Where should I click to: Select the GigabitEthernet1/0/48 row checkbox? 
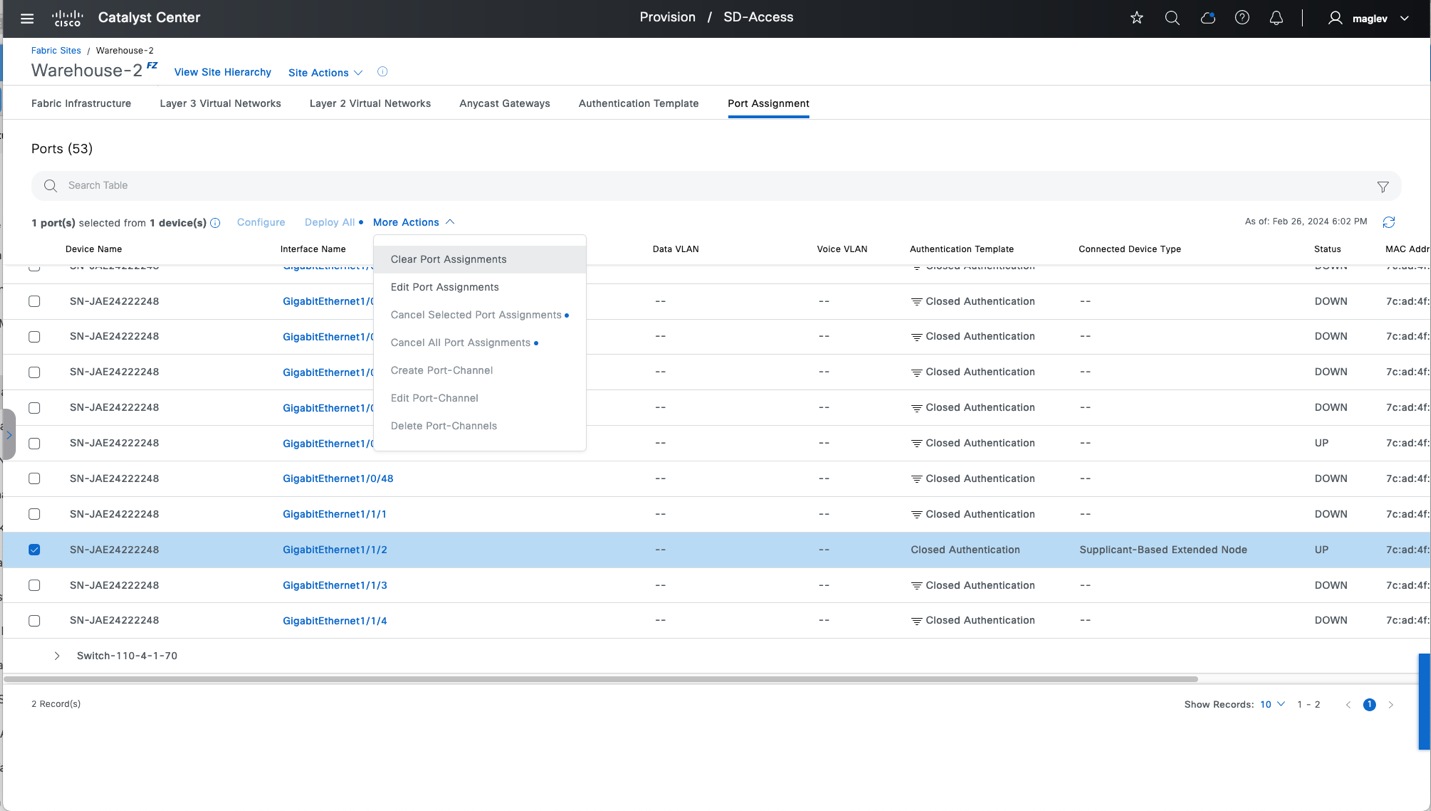point(34,479)
